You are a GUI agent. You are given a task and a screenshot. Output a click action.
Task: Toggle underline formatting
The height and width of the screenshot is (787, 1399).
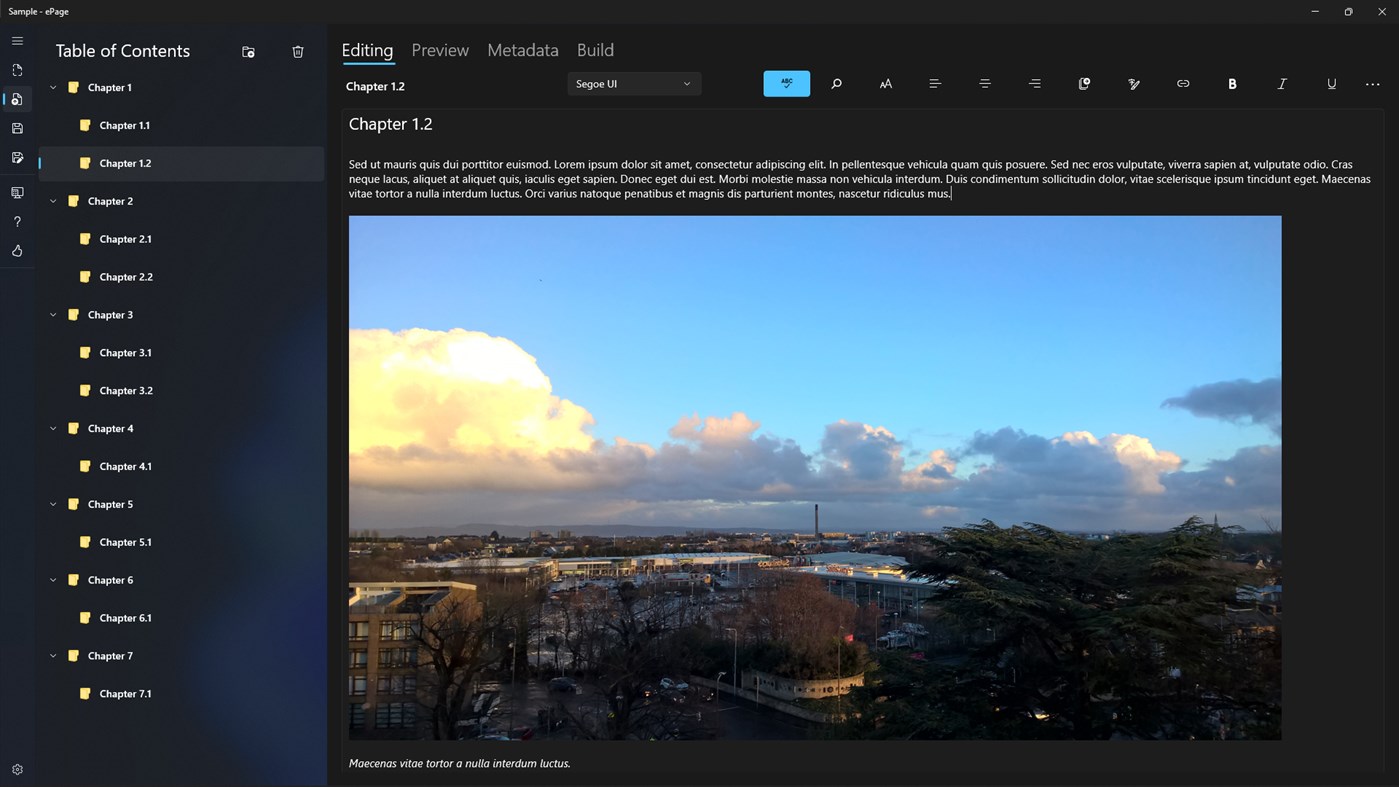click(1331, 84)
